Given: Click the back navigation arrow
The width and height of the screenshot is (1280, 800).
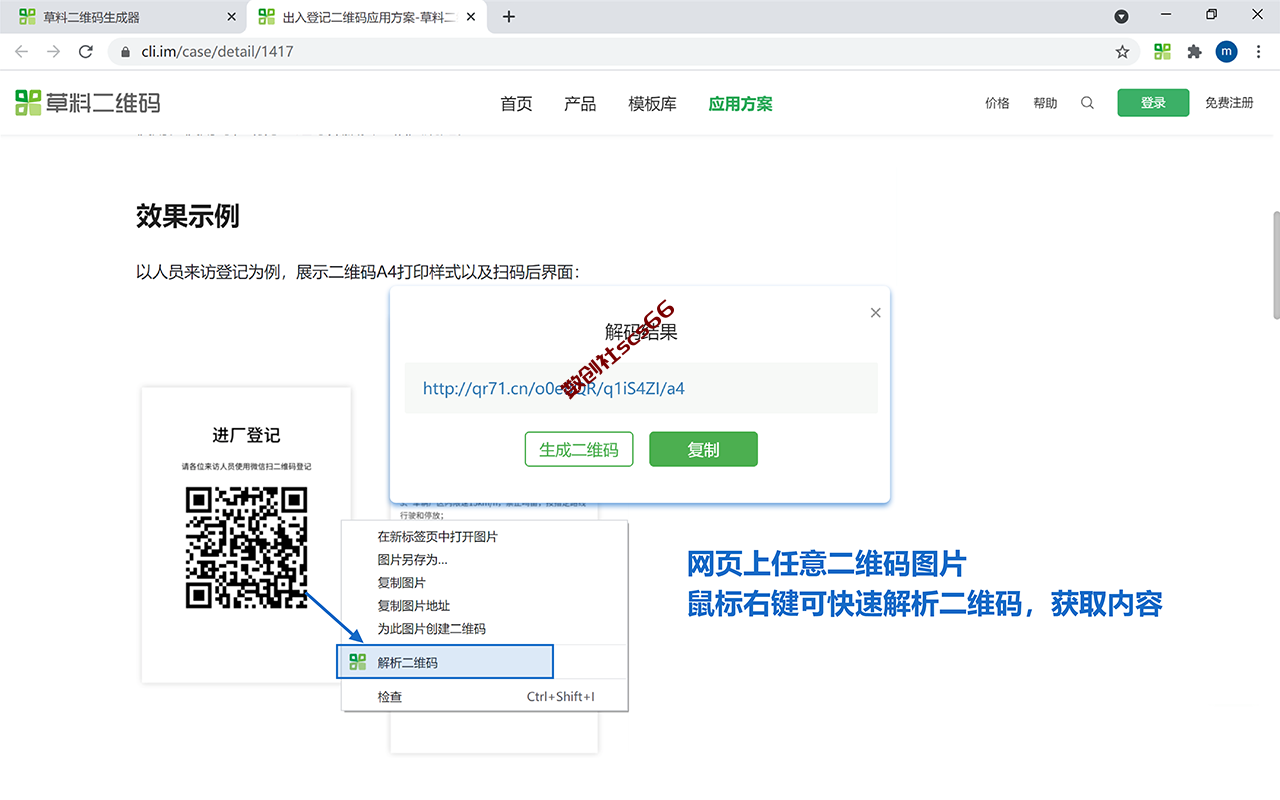Looking at the screenshot, I should 21,51.
